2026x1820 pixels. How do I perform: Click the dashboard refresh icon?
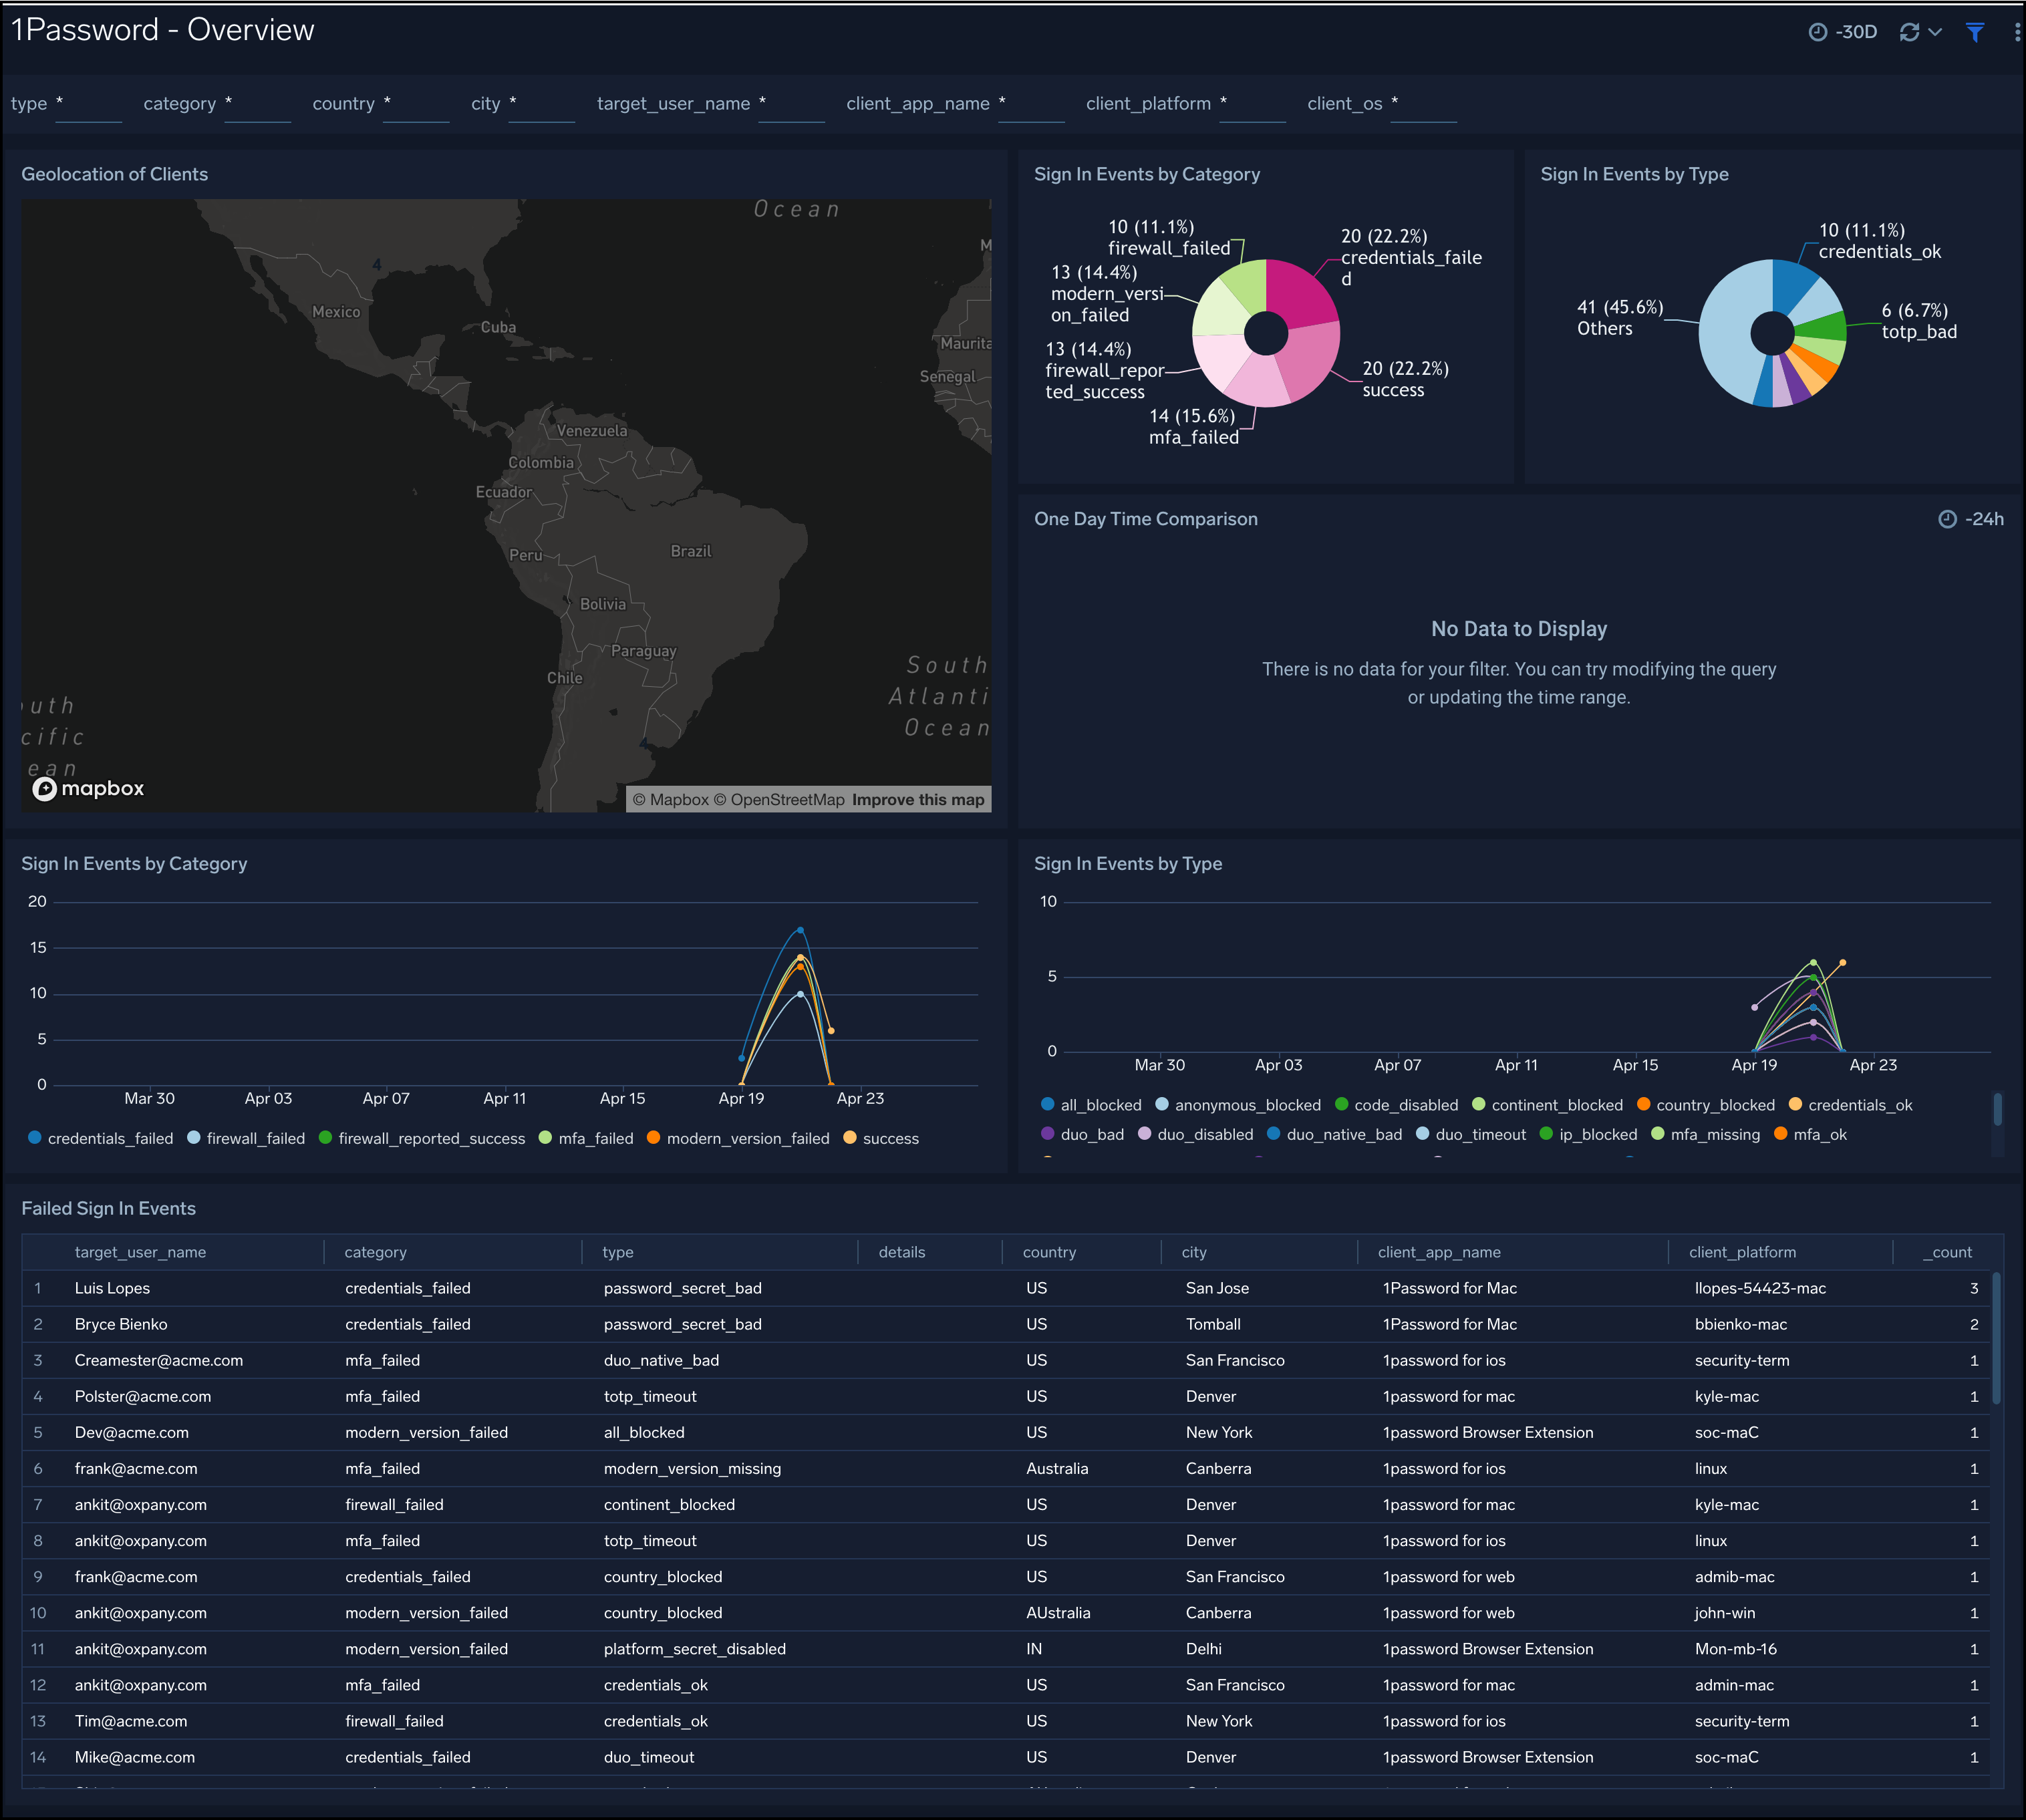click(1909, 32)
